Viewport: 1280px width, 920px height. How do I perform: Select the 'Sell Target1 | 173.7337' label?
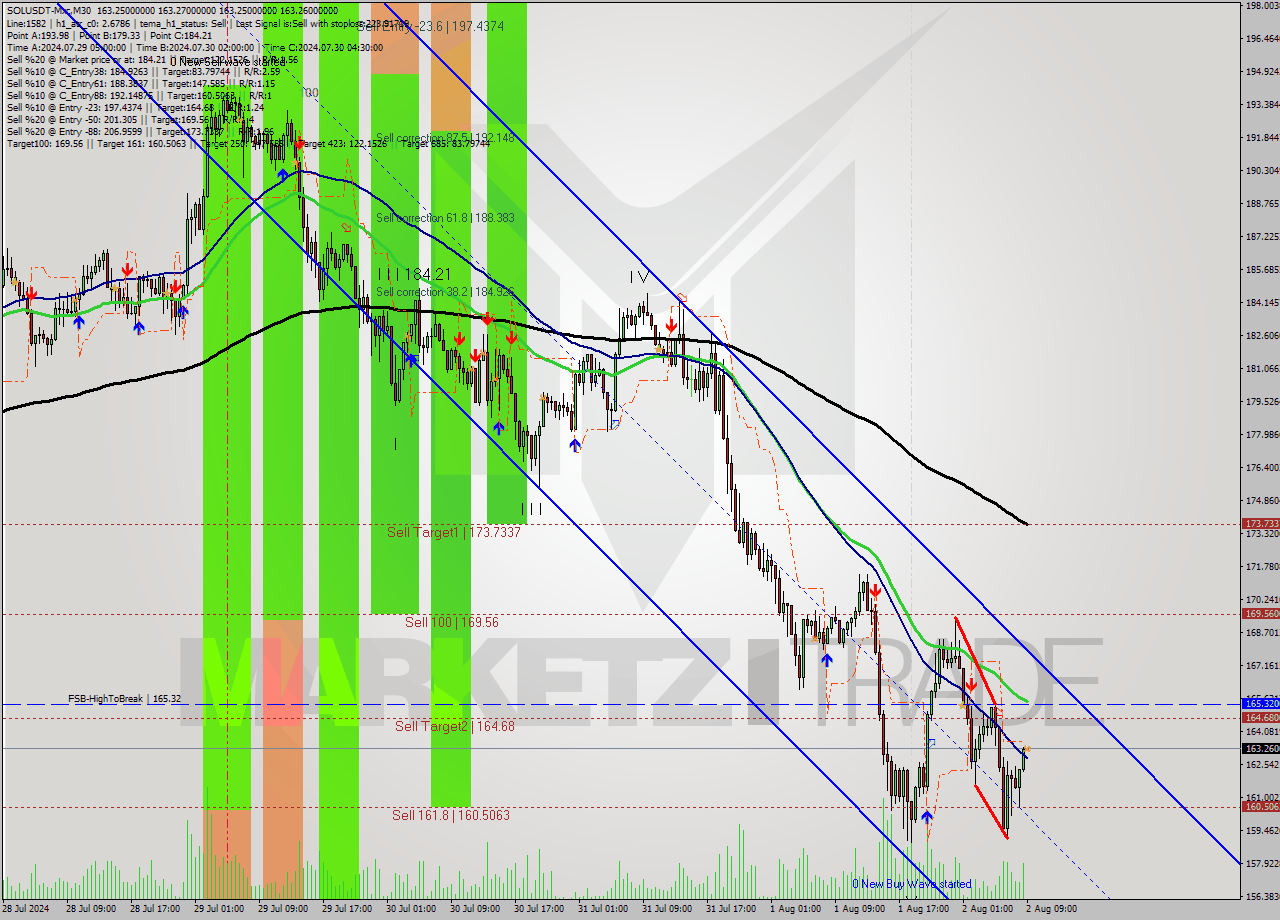point(454,532)
